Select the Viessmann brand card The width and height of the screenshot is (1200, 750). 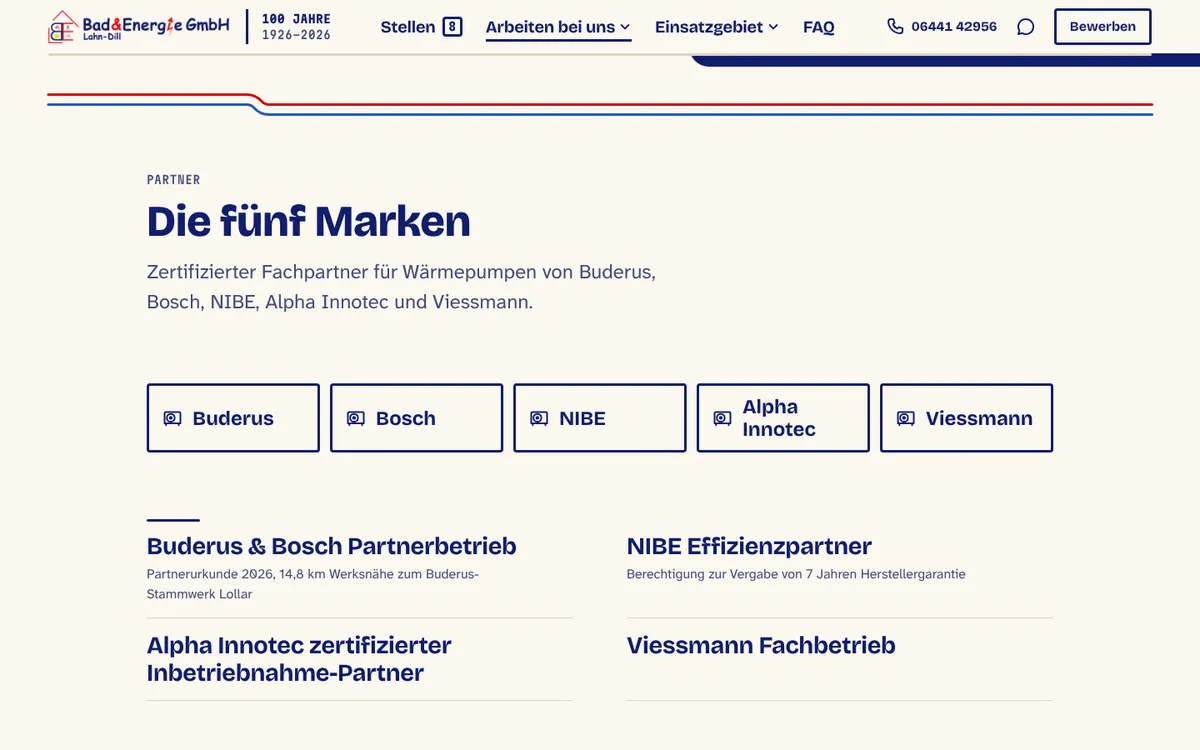point(966,418)
